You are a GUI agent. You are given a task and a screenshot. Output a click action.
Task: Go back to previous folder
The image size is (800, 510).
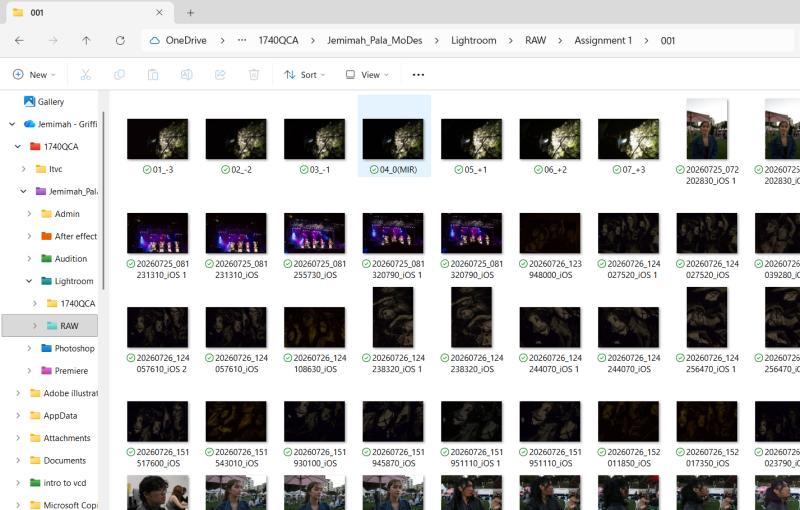coord(19,40)
